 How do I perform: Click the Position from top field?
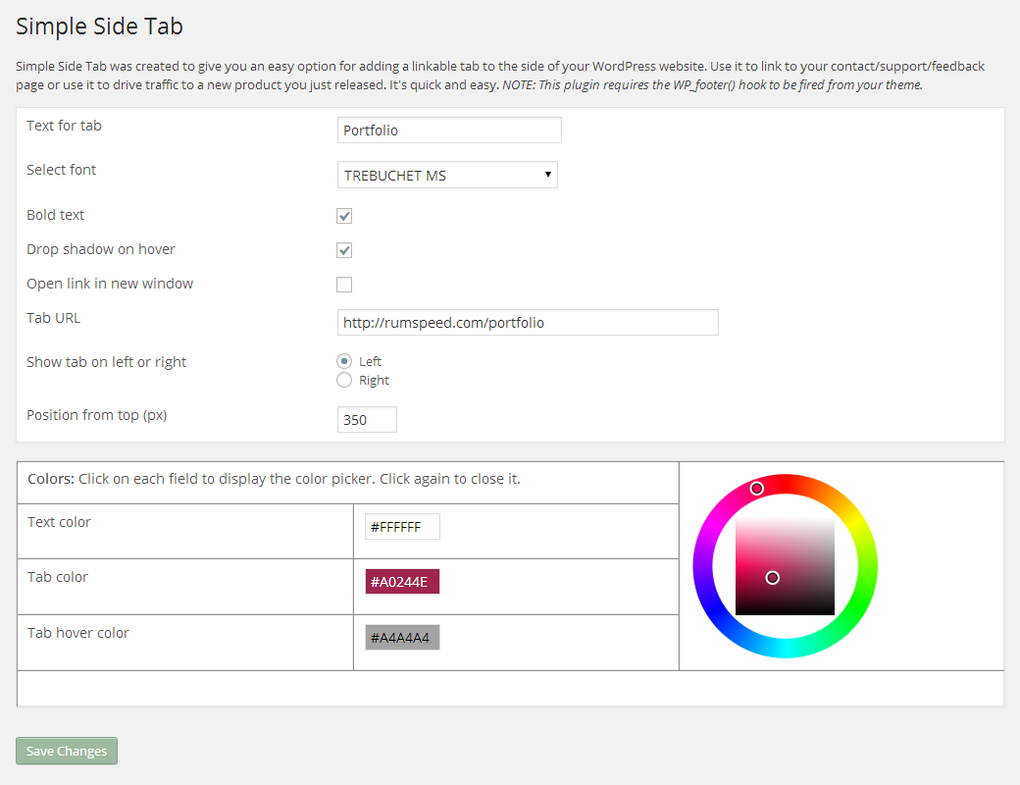(366, 419)
